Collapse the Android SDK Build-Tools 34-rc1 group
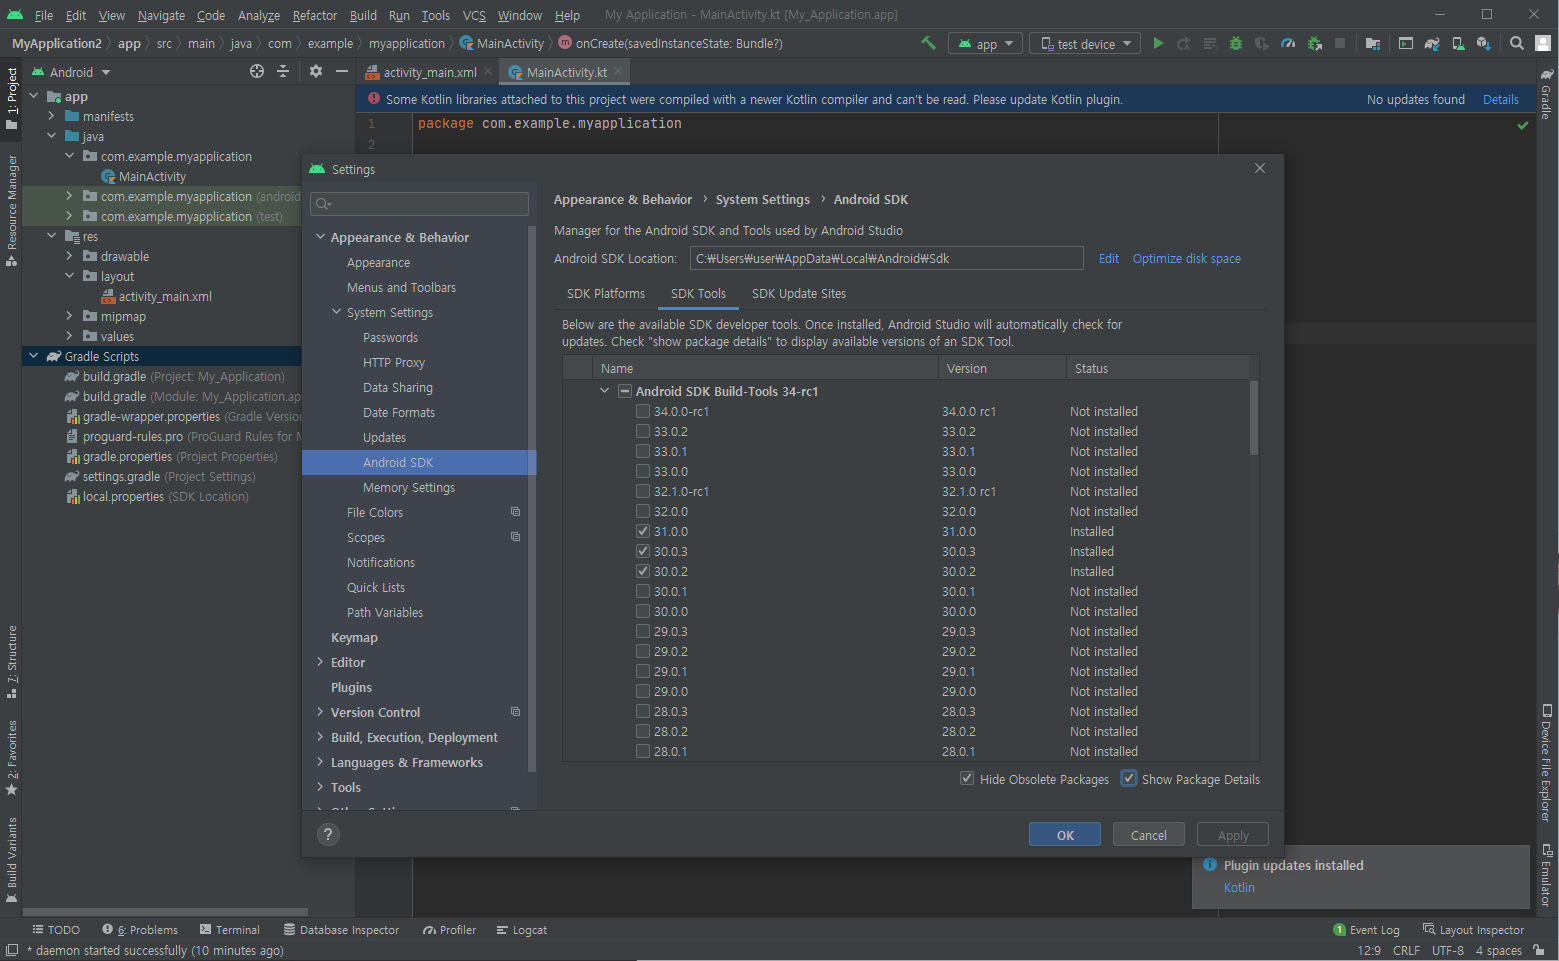The width and height of the screenshot is (1559, 961). 604,391
